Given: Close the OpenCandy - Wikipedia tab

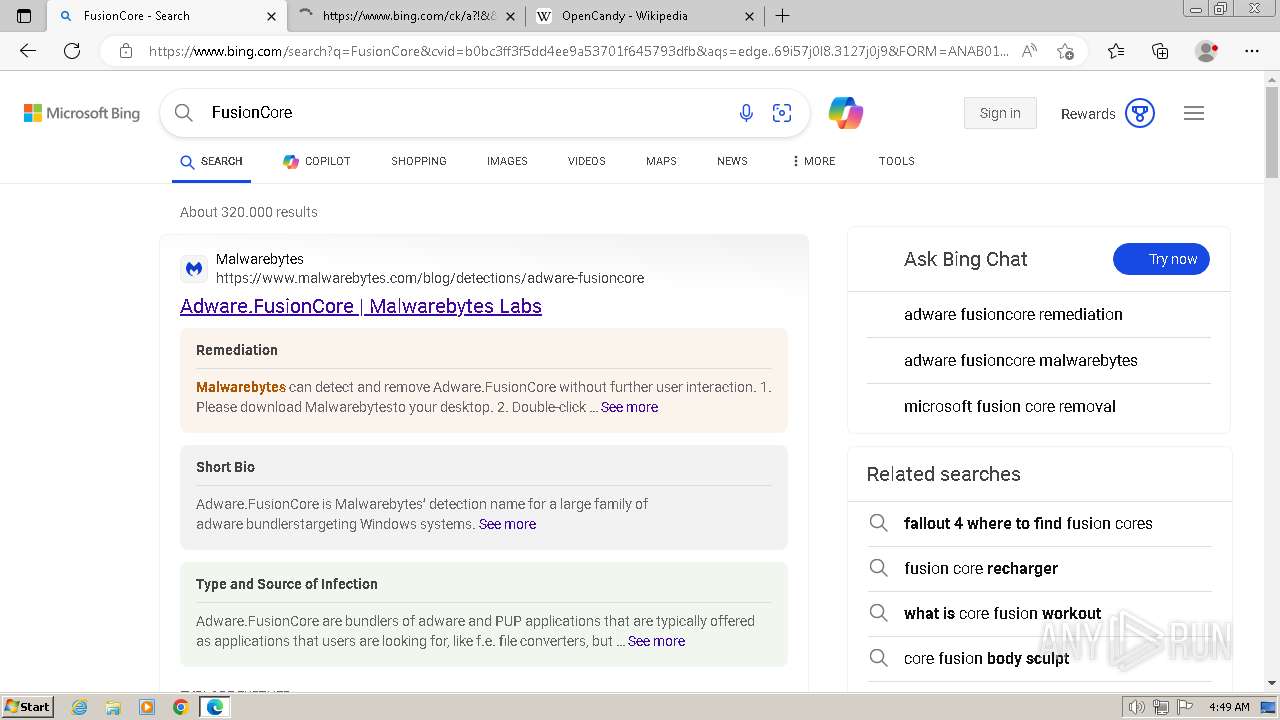Looking at the screenshot, I should click(x=750, y=16).
